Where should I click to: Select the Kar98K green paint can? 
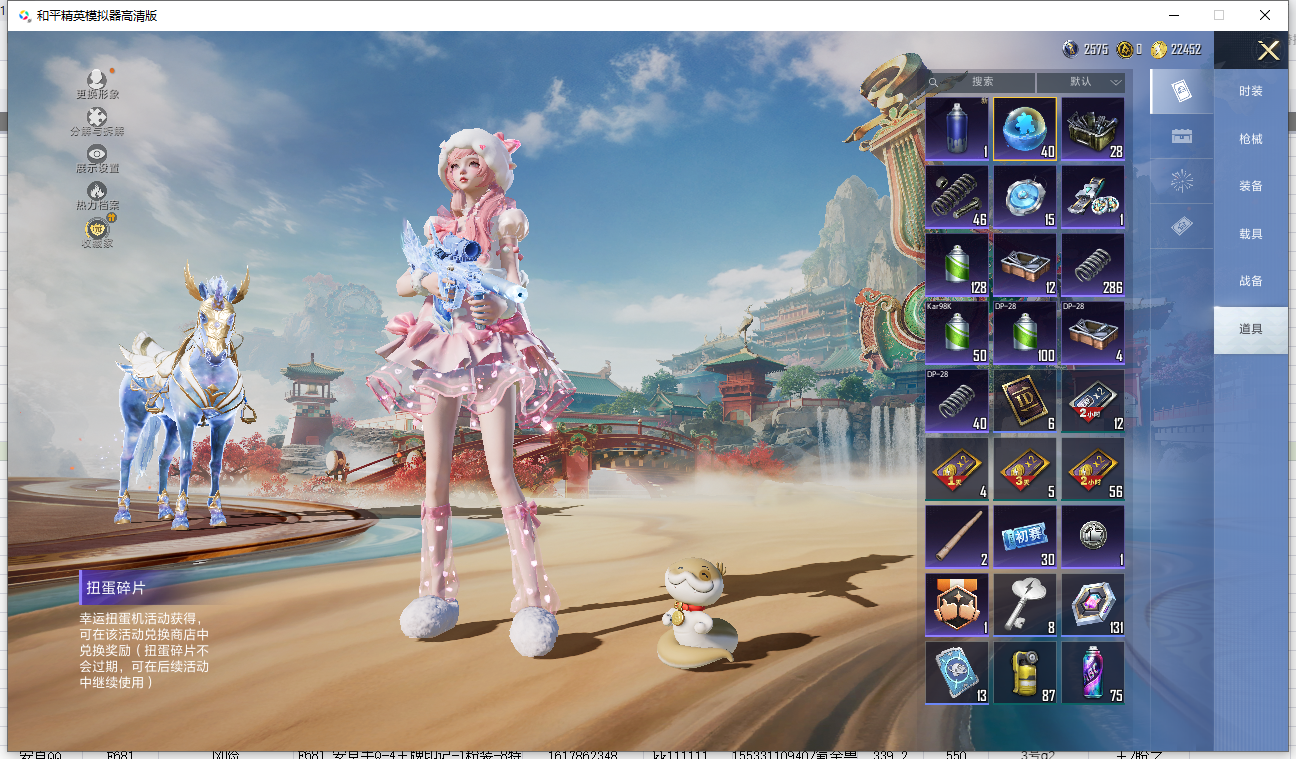point(957,333)
